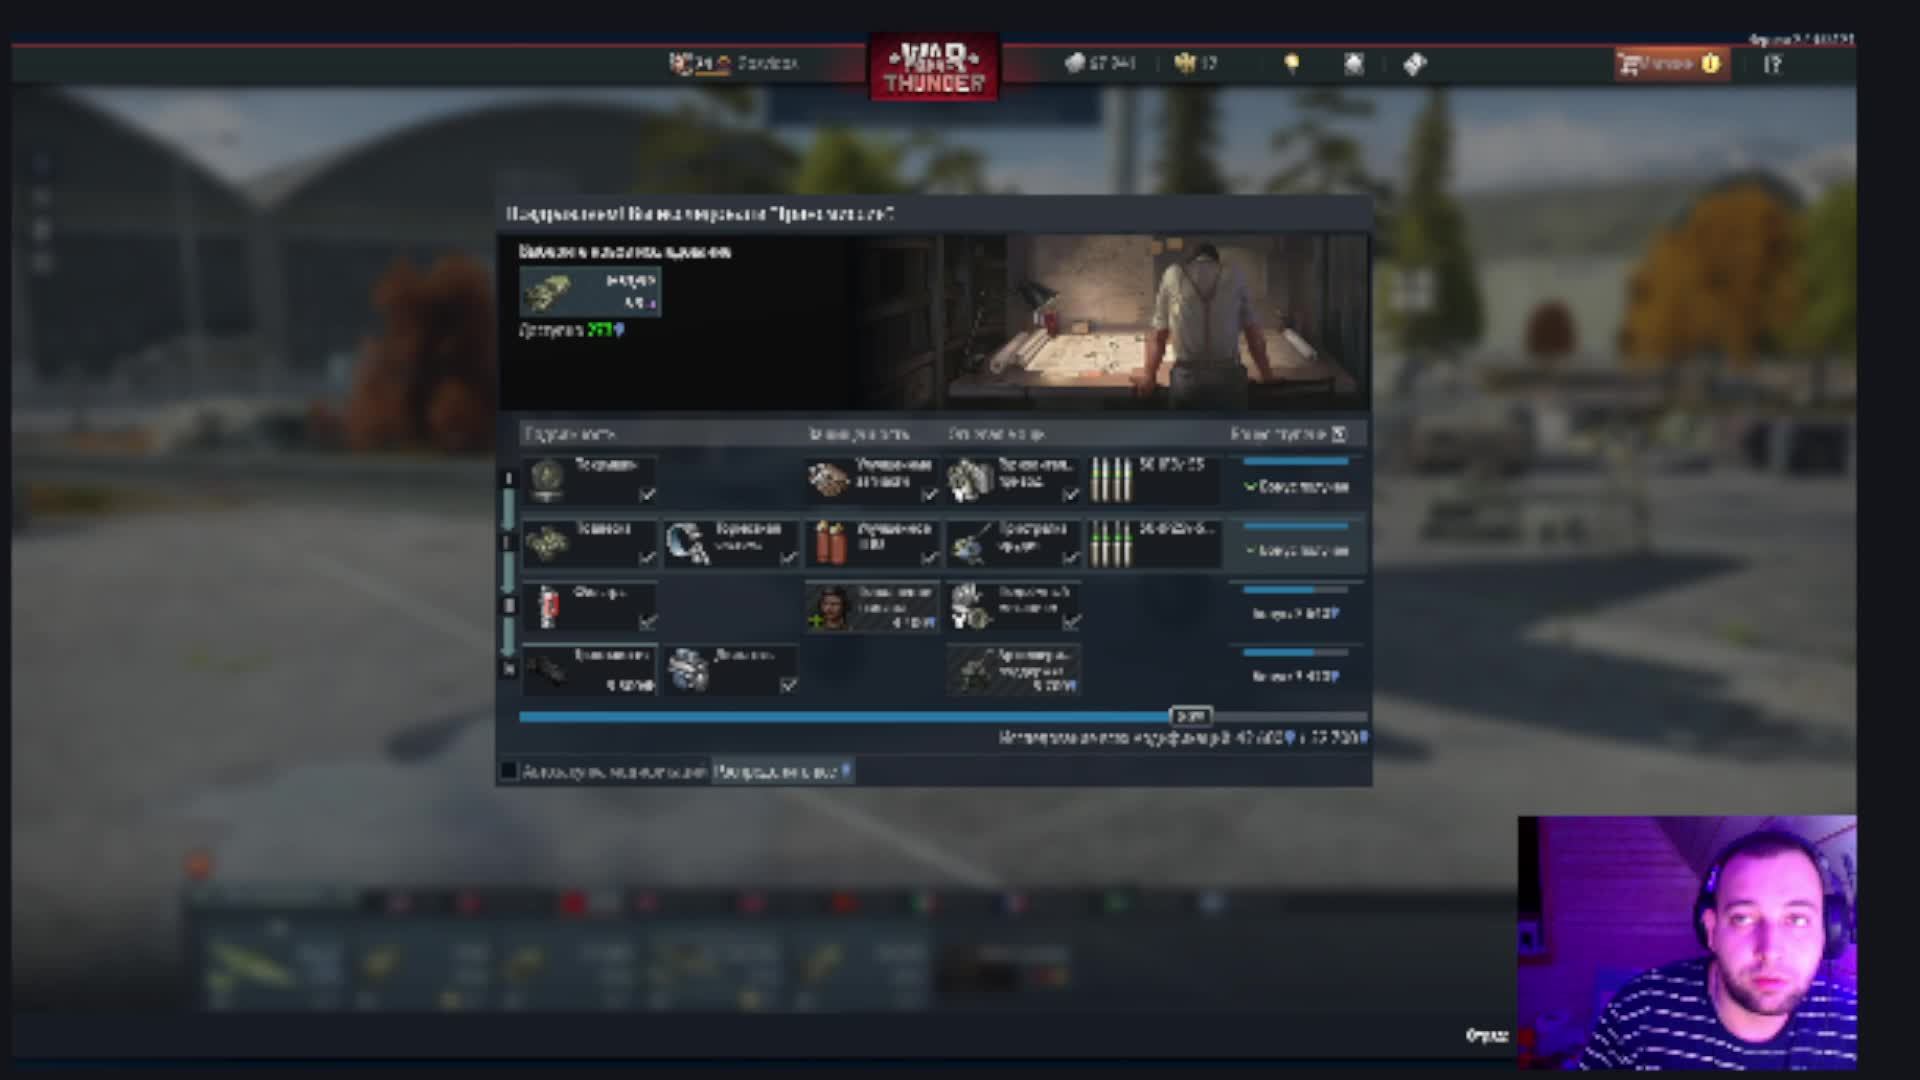
Task: Toggle the icon beside group bonus header
Action: point(1339,434)
